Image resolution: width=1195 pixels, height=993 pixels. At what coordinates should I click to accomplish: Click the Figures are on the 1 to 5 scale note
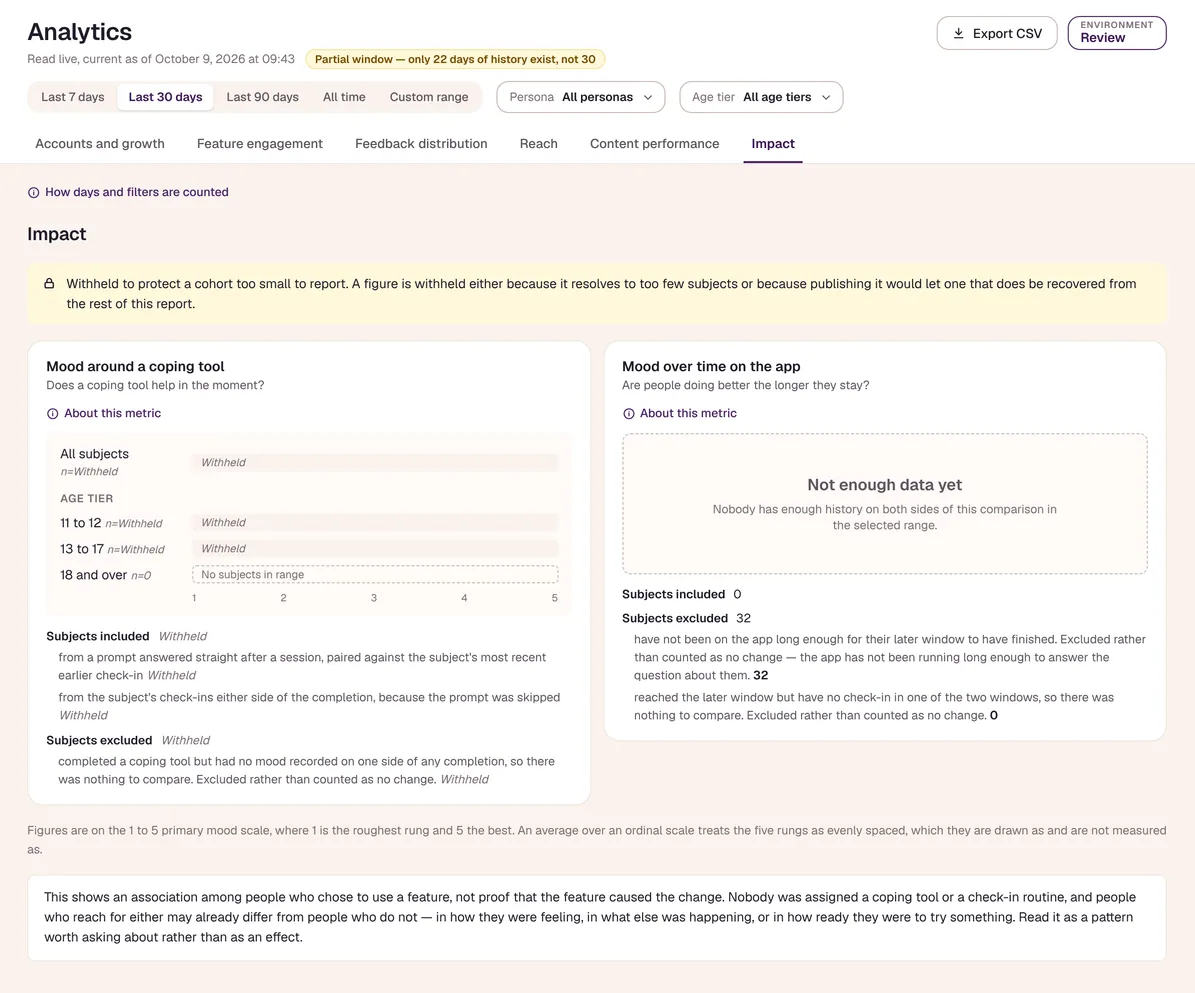tap(597, 840)
